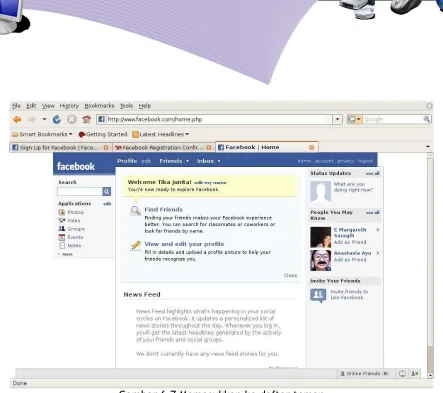The image size is (443, 393).
Task: Click the Facebook search text field
Action: [80, 191]
